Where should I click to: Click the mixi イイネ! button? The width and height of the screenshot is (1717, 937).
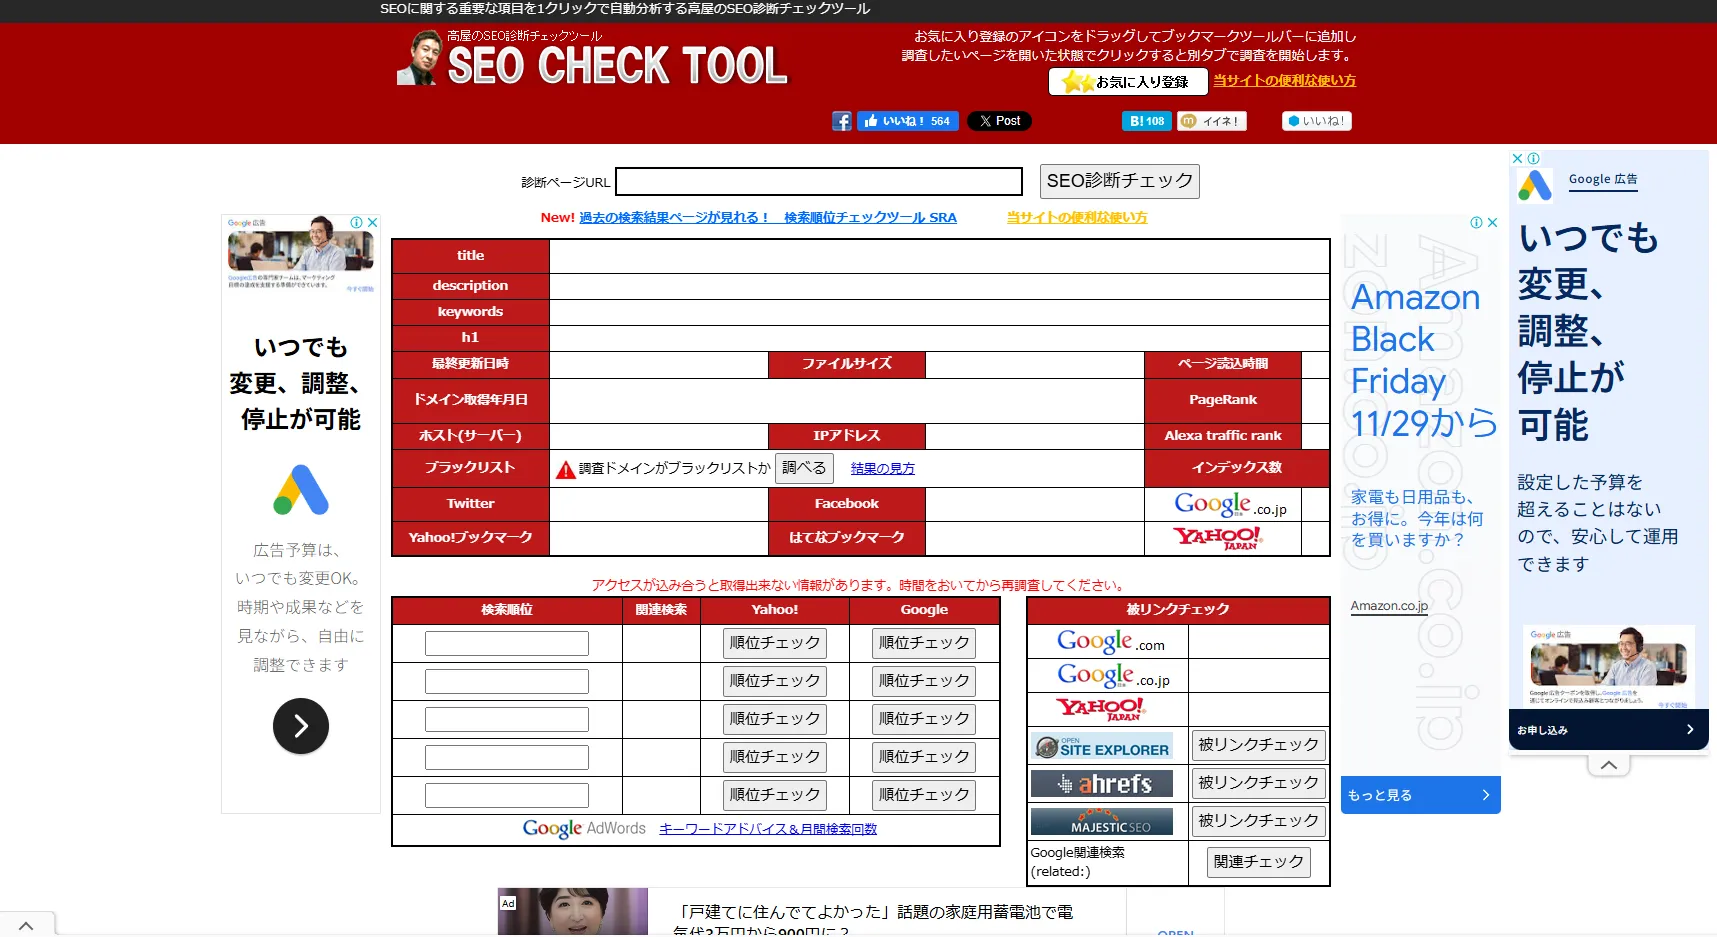1211,121
